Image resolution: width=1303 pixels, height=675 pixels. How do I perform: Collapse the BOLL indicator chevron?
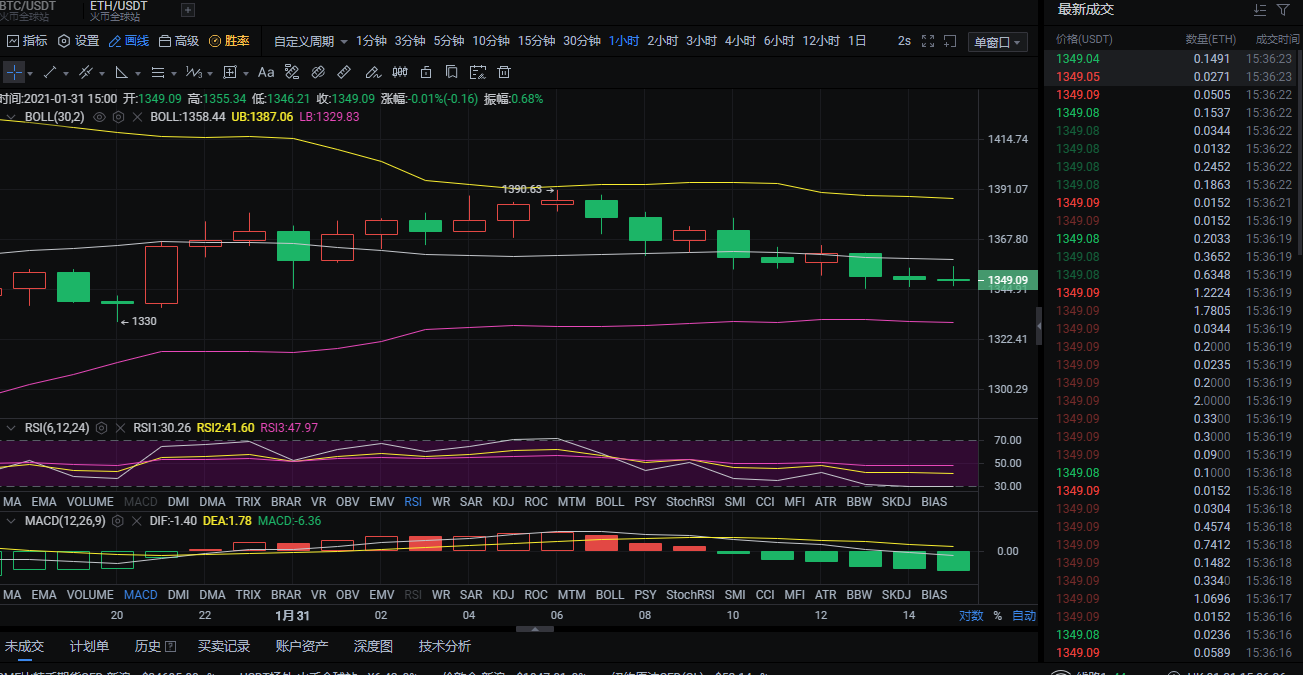pyautogui.click(x=11, y=117)
